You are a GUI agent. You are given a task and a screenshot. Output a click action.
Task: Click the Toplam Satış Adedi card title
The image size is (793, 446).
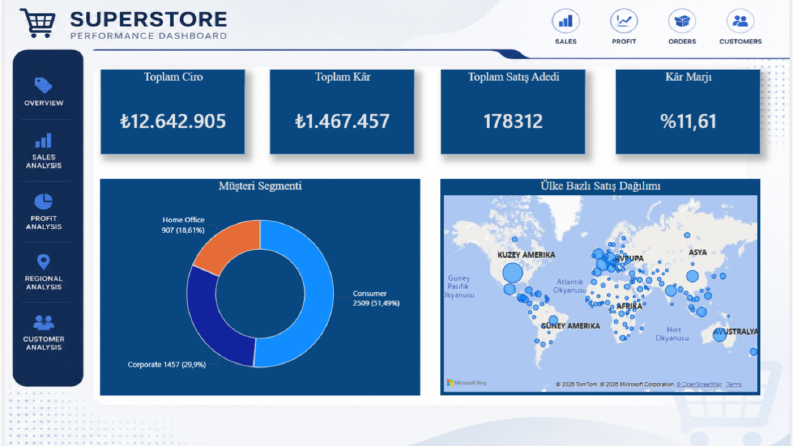click(x=513, y=77)
